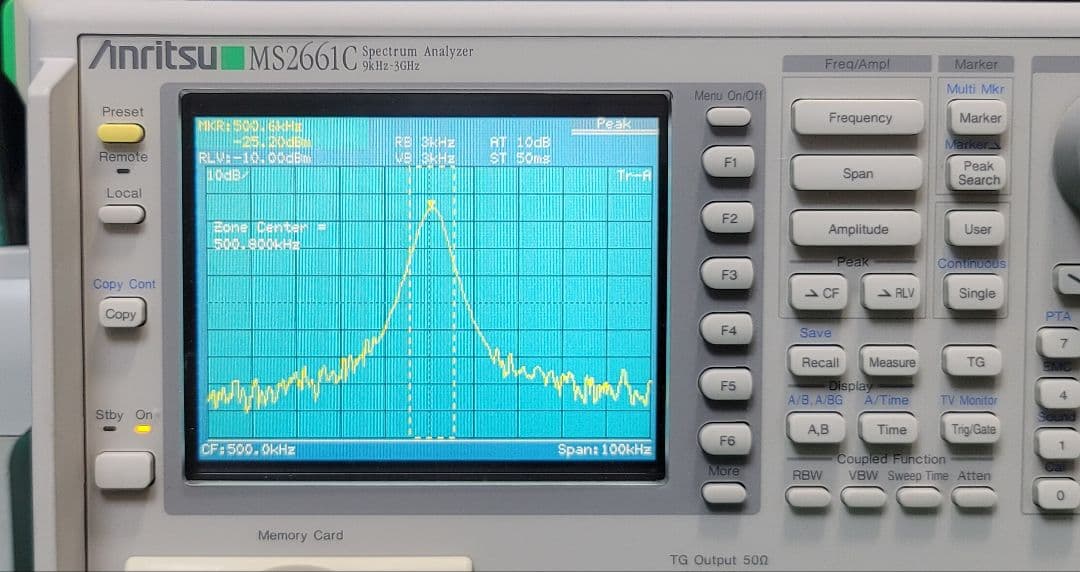Select the Zone Center 500.800kHz text

tap(268, 235)
